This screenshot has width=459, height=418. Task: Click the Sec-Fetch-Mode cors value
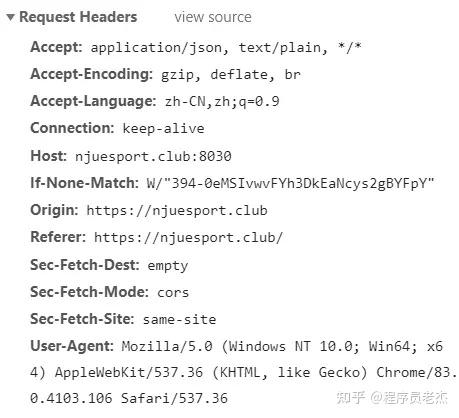point(173,293)
